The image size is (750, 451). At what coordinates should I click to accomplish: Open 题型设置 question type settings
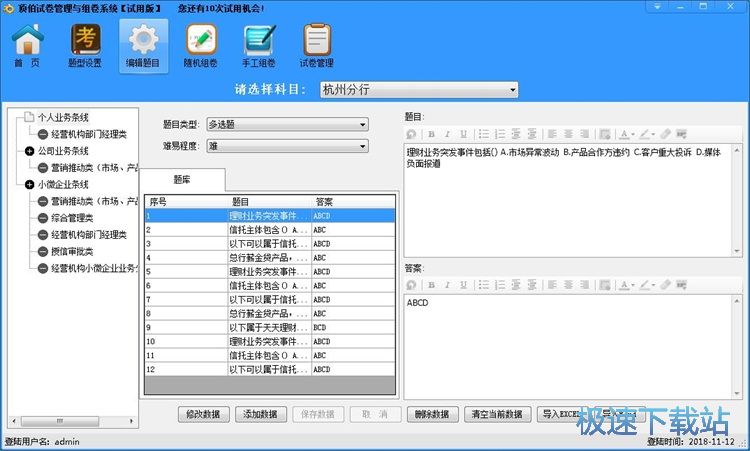coord(85,46)
